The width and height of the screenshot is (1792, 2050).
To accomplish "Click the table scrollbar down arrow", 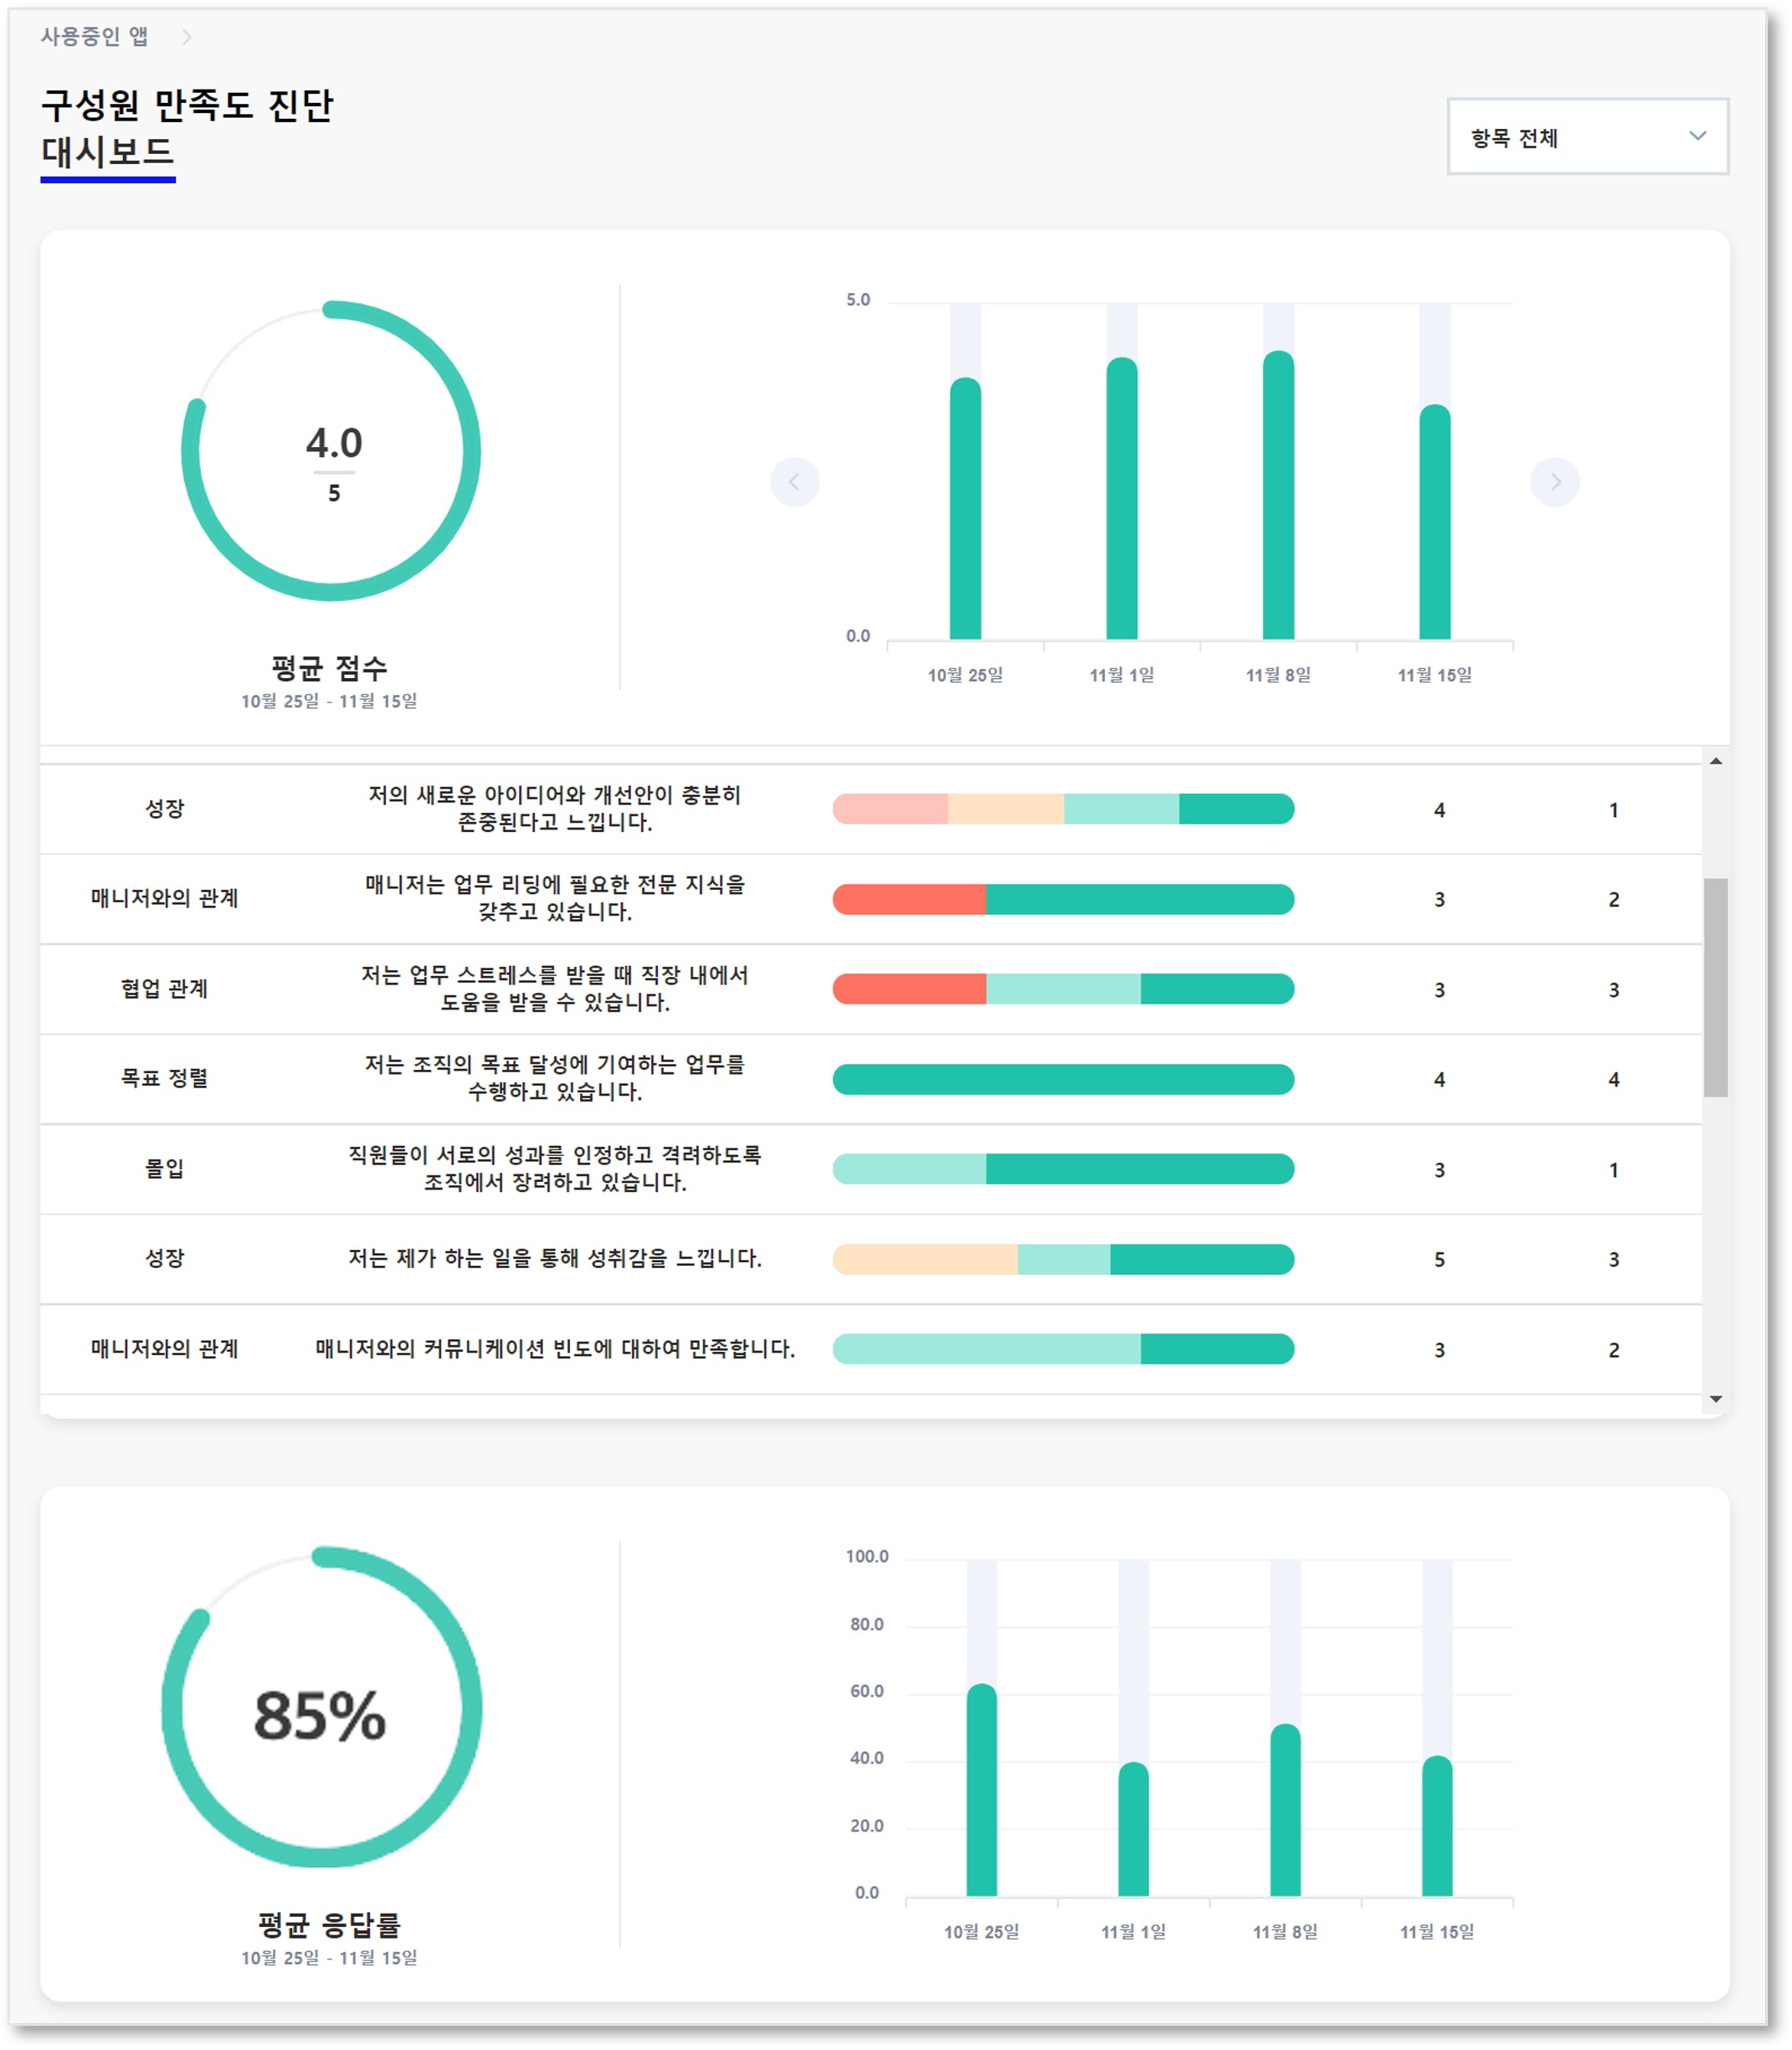I will click(x=1715, y=1398).
